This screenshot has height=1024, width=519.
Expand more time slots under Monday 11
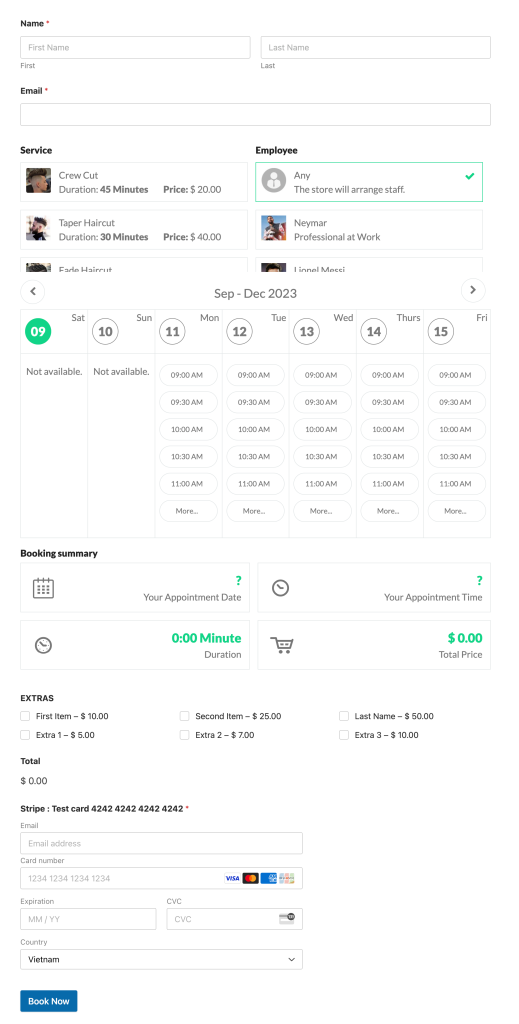click(x=187, y=511)
